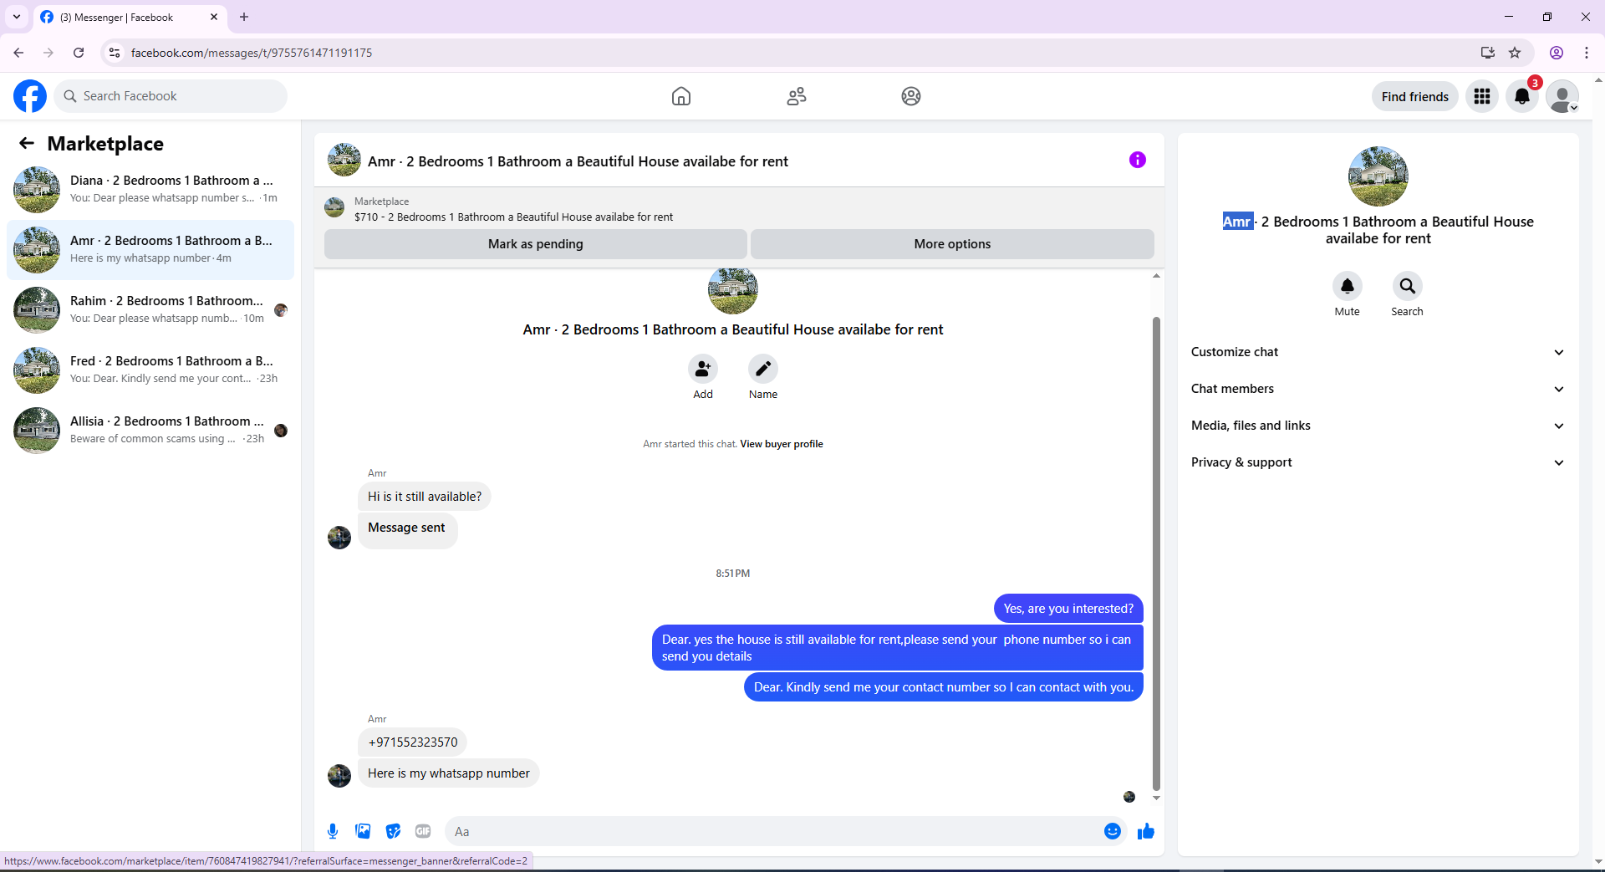This screenshot has height=872, width=1605.
Task: Click the "Here is my whatsapp number" message
Action: pyautogui.click(x=448, y=773)
